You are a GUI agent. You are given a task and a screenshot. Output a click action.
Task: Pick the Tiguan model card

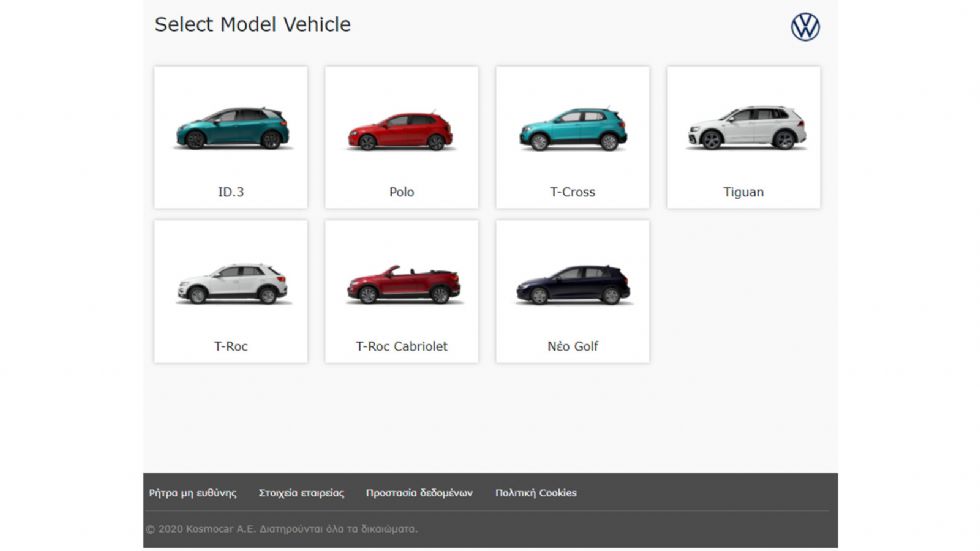(743, 137)
